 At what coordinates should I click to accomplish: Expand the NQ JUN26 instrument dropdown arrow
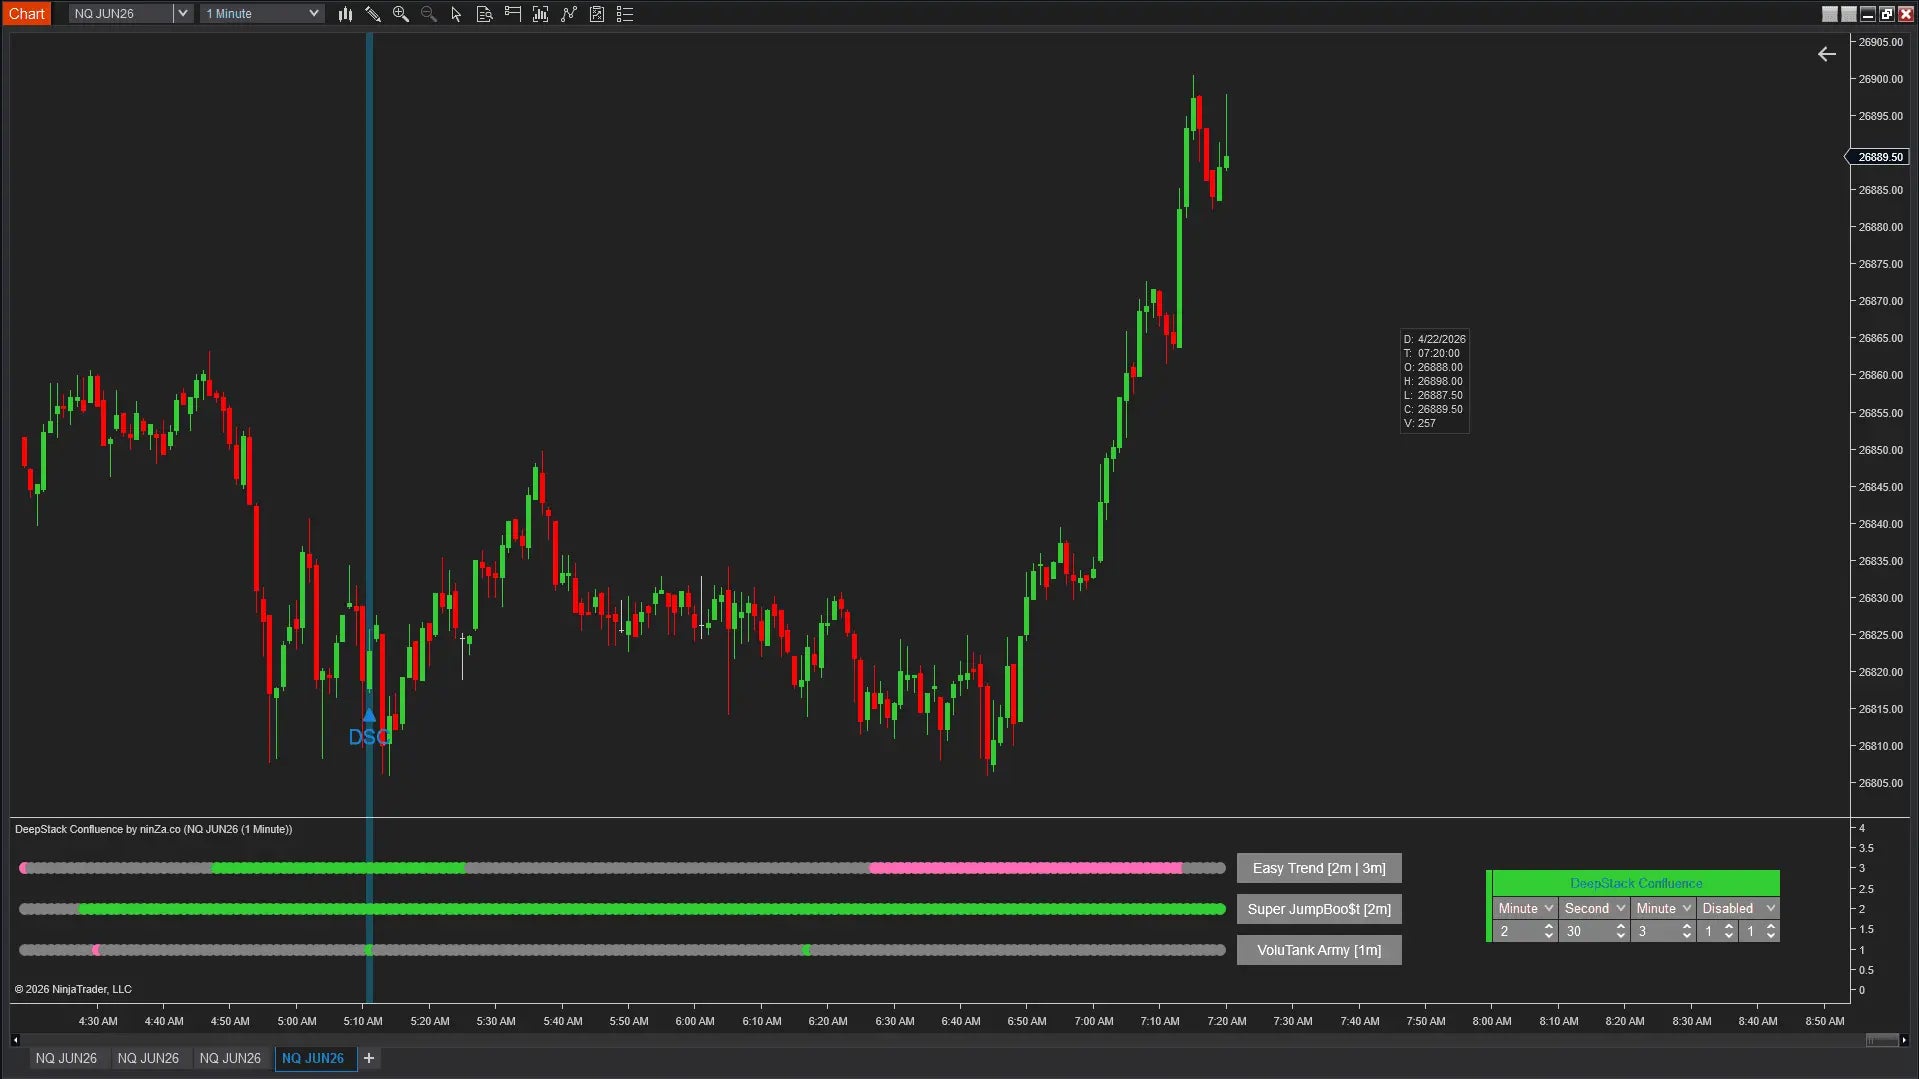183,14
